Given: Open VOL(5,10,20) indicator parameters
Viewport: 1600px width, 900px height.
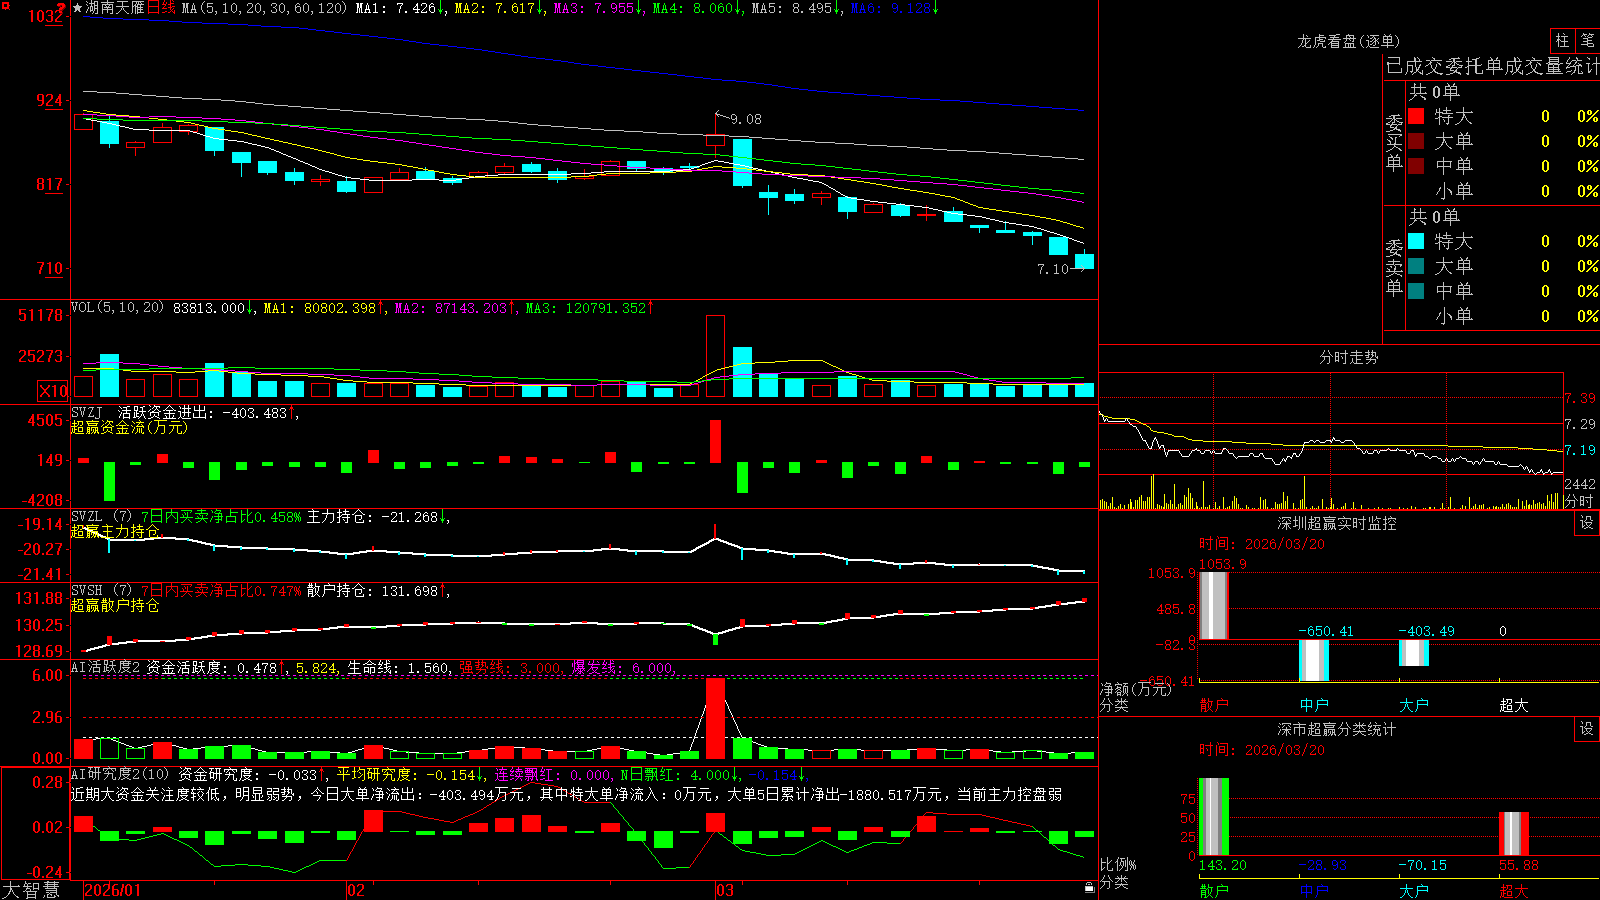Looking at the screenshot, I should [x=117, y=308].
